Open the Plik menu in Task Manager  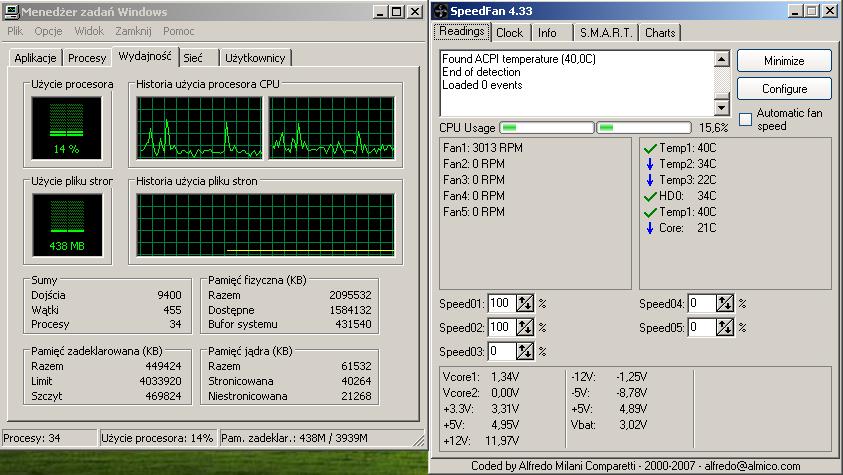click(15, 31)
